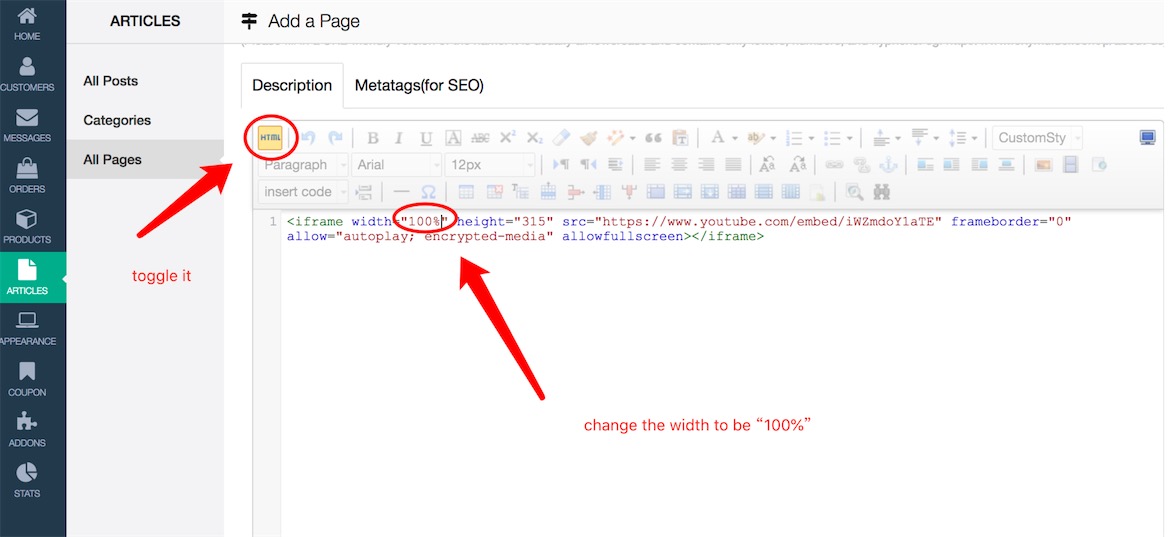This screenshot has width=1168, height=537.
Task: Toggle italic formatting in editor toolbar
Action: 399,138
